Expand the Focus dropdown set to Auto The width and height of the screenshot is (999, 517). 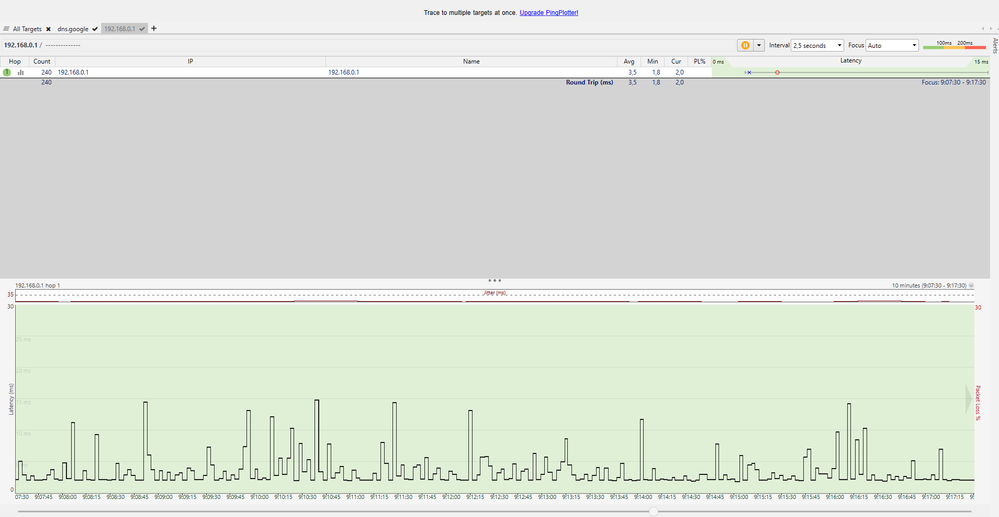(x=892, y=45)
